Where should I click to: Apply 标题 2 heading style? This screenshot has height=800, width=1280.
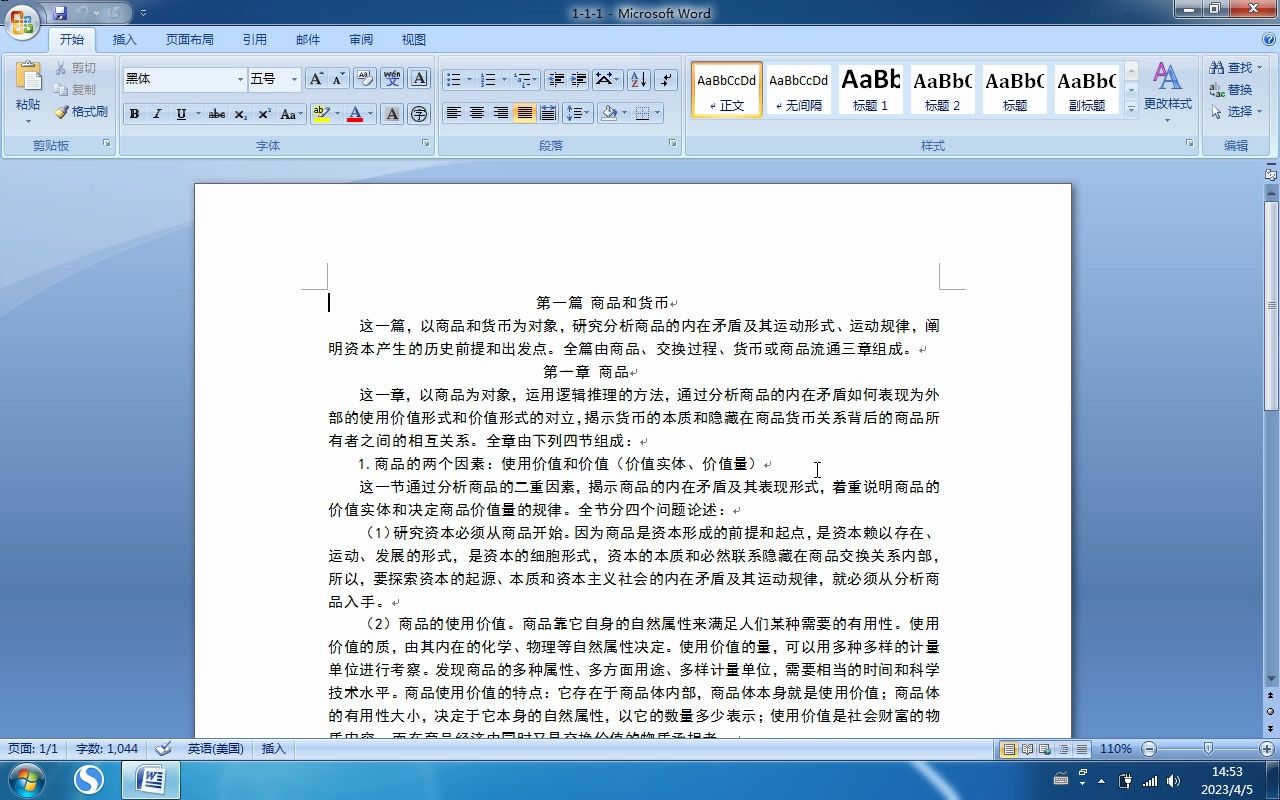(943, 89)
